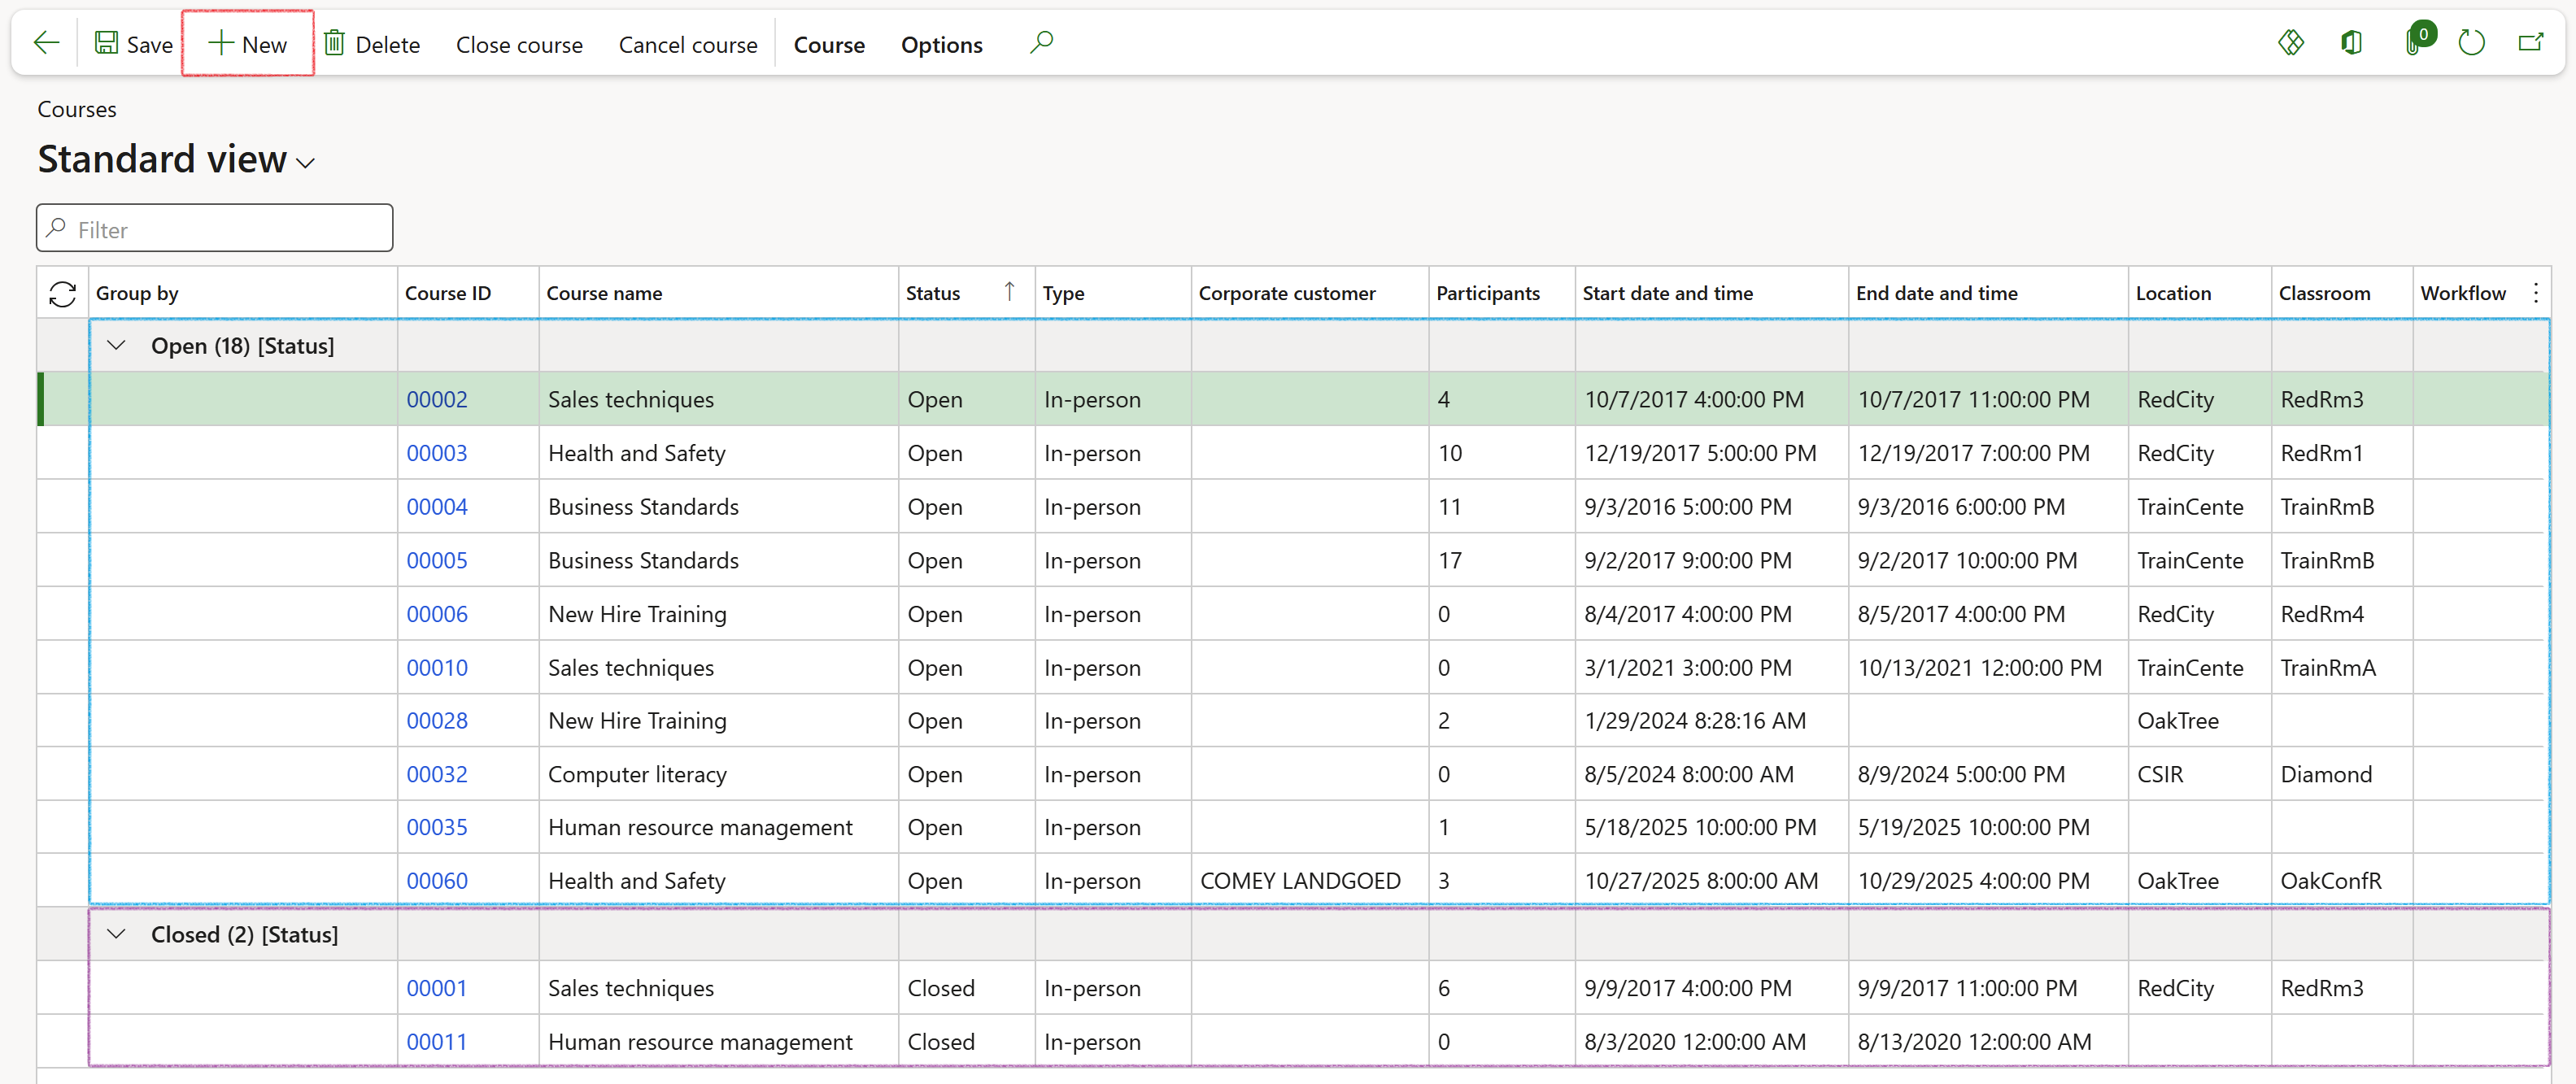Viewport: 2576px width, 1084px height.
Task: Click grid refresh icon beside Group by
Action: click(x=62, y=293)
